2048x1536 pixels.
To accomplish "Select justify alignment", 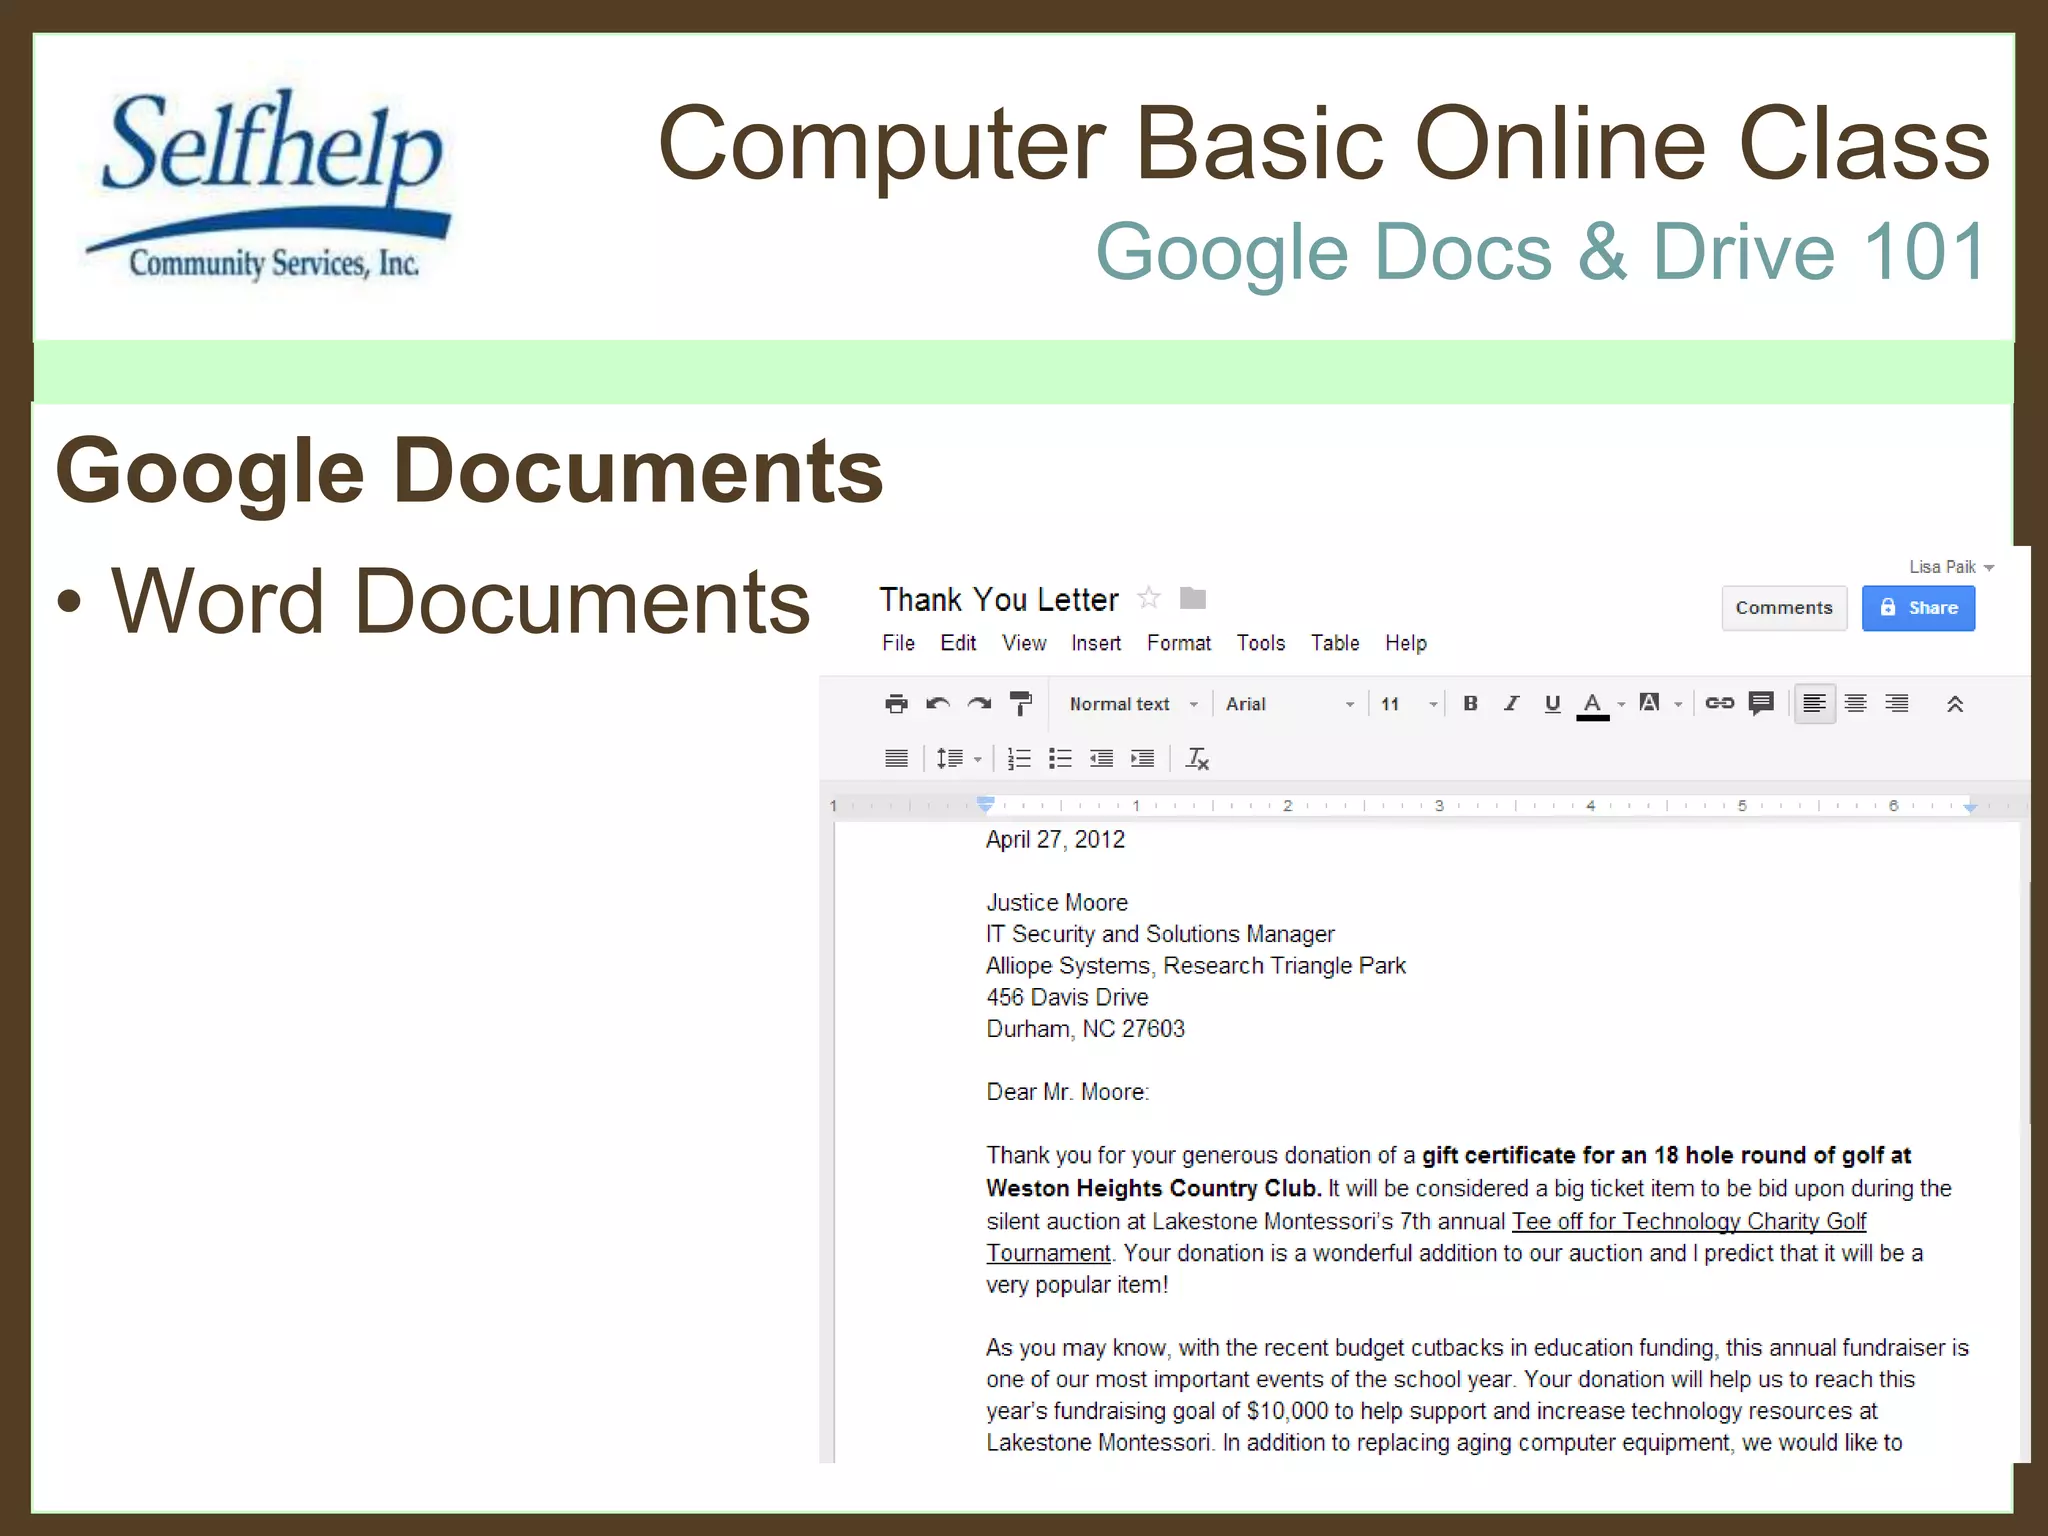I will 896,759.
